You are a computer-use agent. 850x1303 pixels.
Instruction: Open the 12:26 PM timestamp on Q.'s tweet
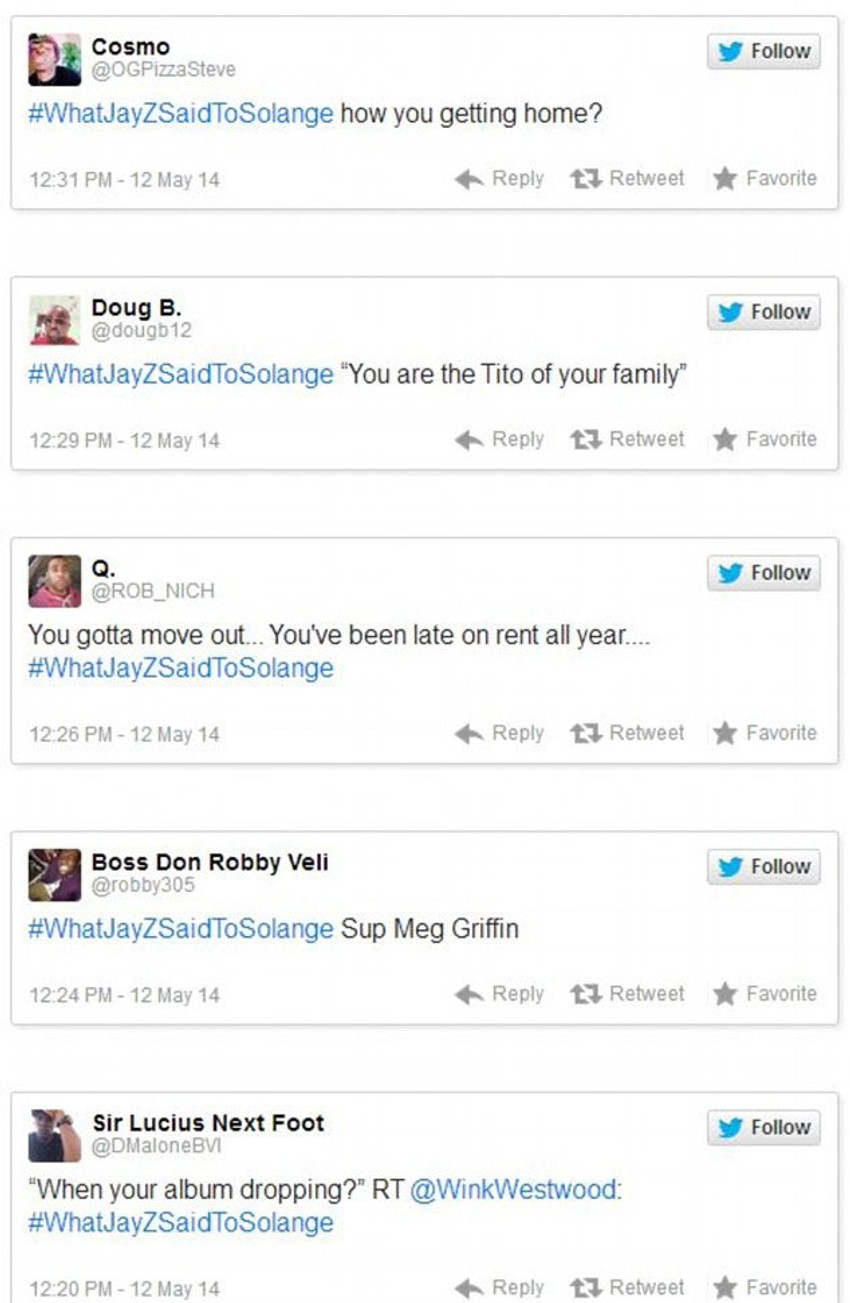pyautogui.click(x=124, y=734)
